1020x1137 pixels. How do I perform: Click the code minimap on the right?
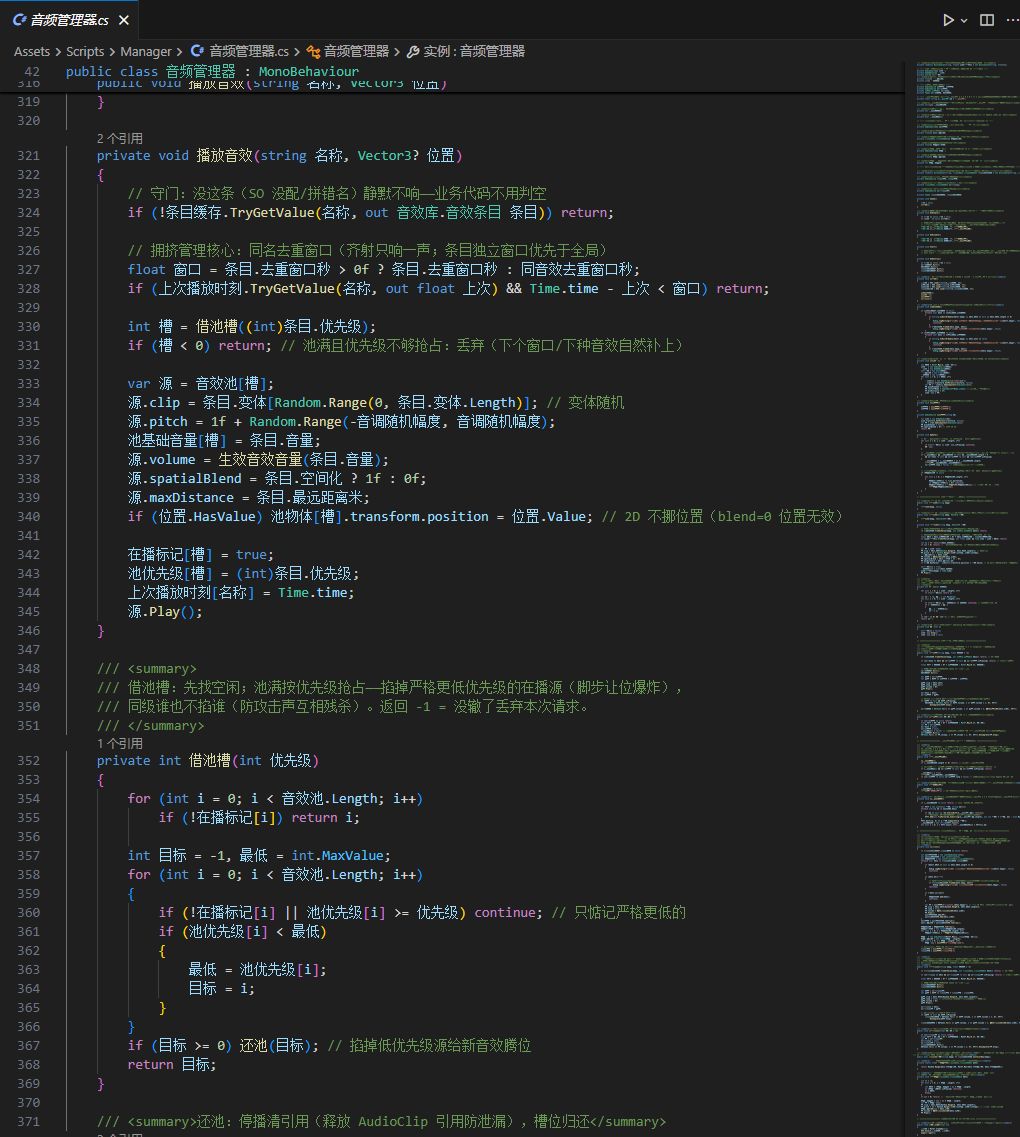point(966,599)
